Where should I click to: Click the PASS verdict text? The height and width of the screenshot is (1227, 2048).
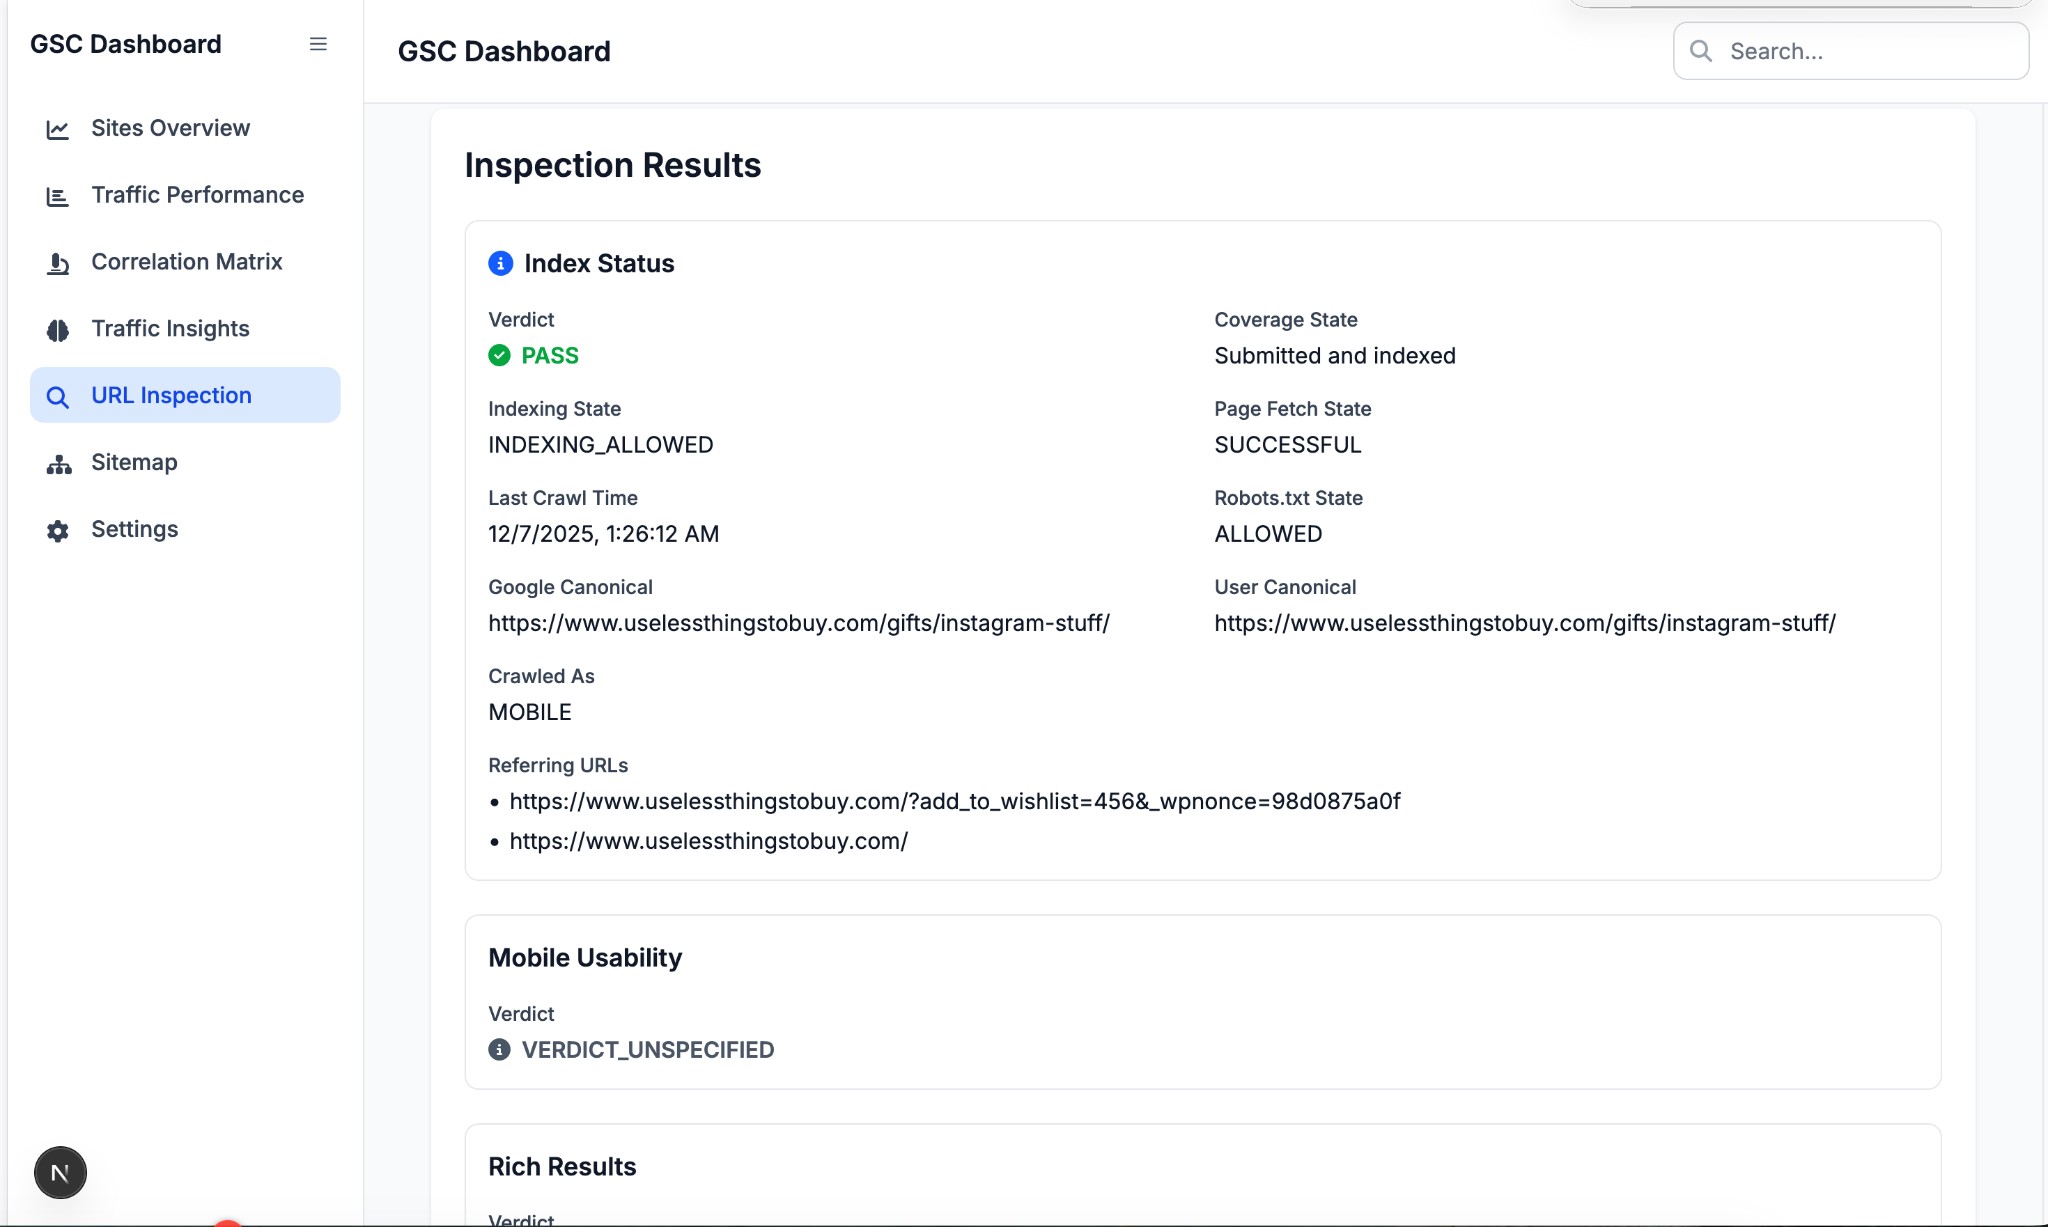(550, 355)
